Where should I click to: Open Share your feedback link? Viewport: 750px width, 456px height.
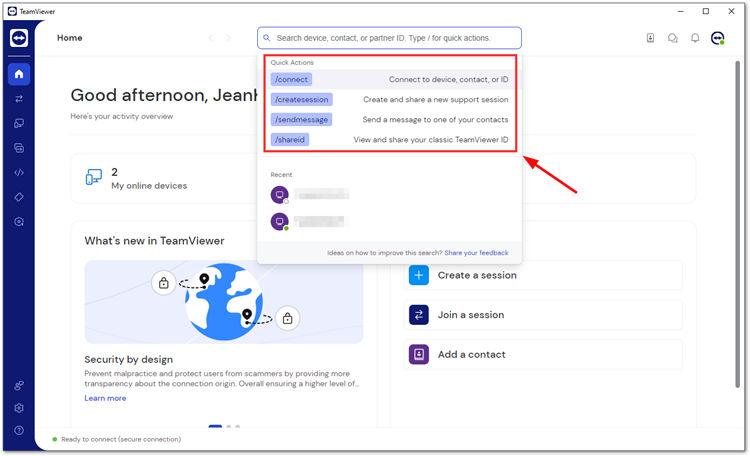(476, 253)
